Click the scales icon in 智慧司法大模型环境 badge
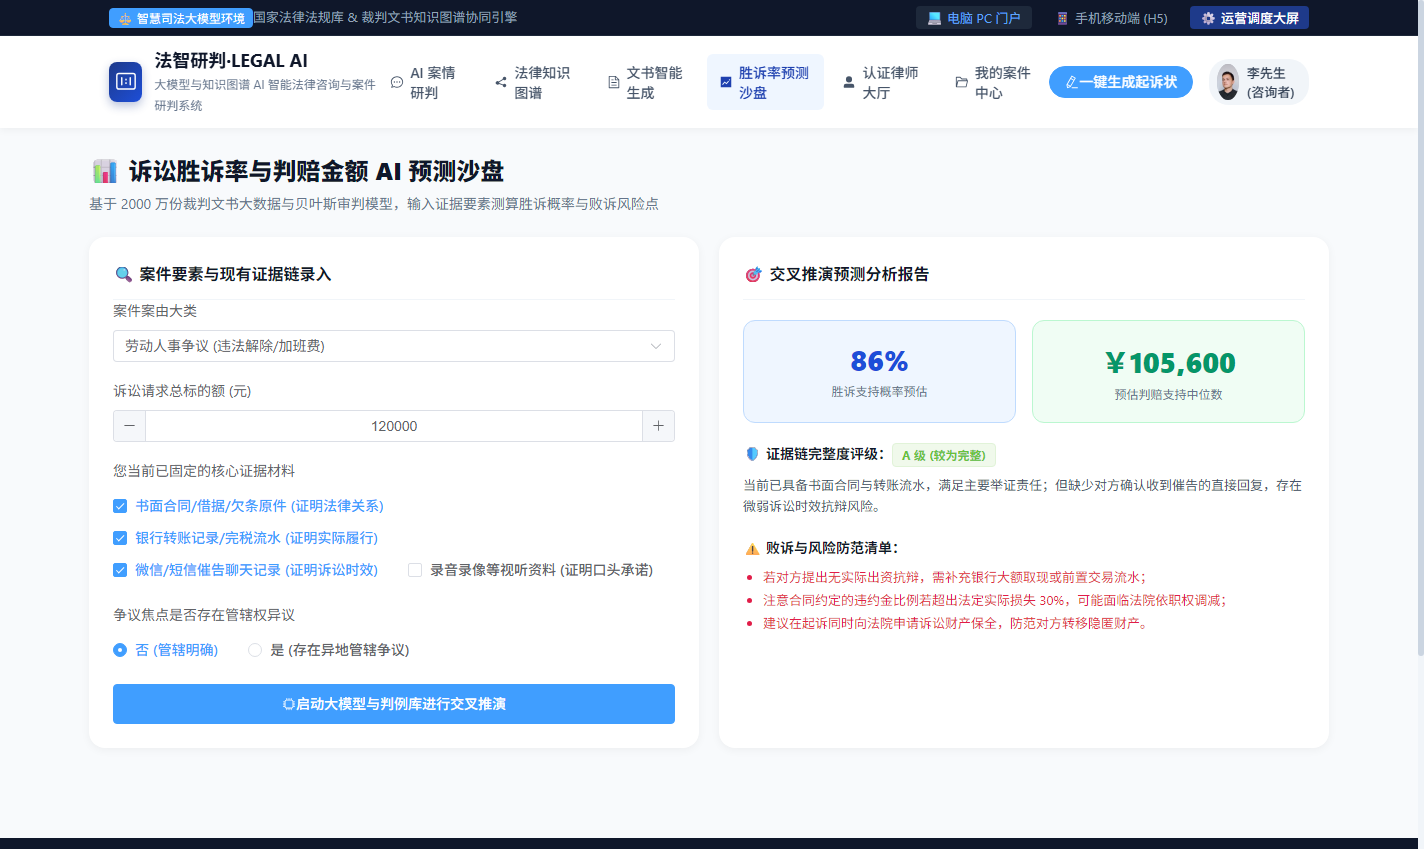This screenshot has width=1424, height=849. (125, 19)
